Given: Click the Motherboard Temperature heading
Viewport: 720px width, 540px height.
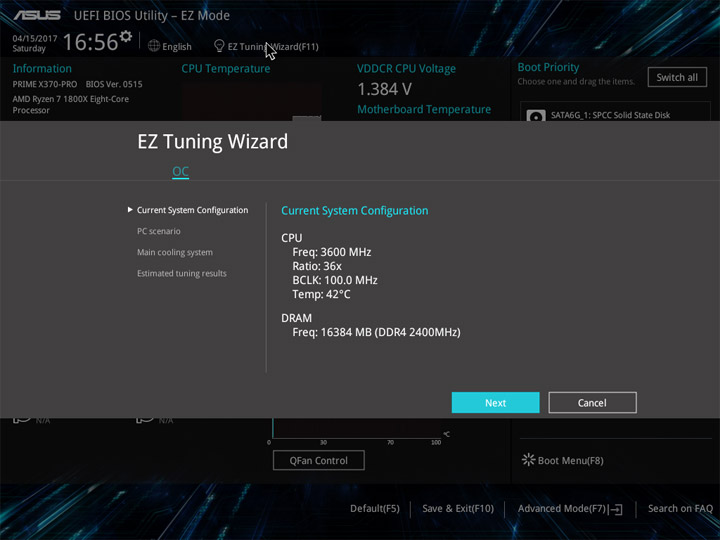Looking at the screenshot, I should [424, 109].
